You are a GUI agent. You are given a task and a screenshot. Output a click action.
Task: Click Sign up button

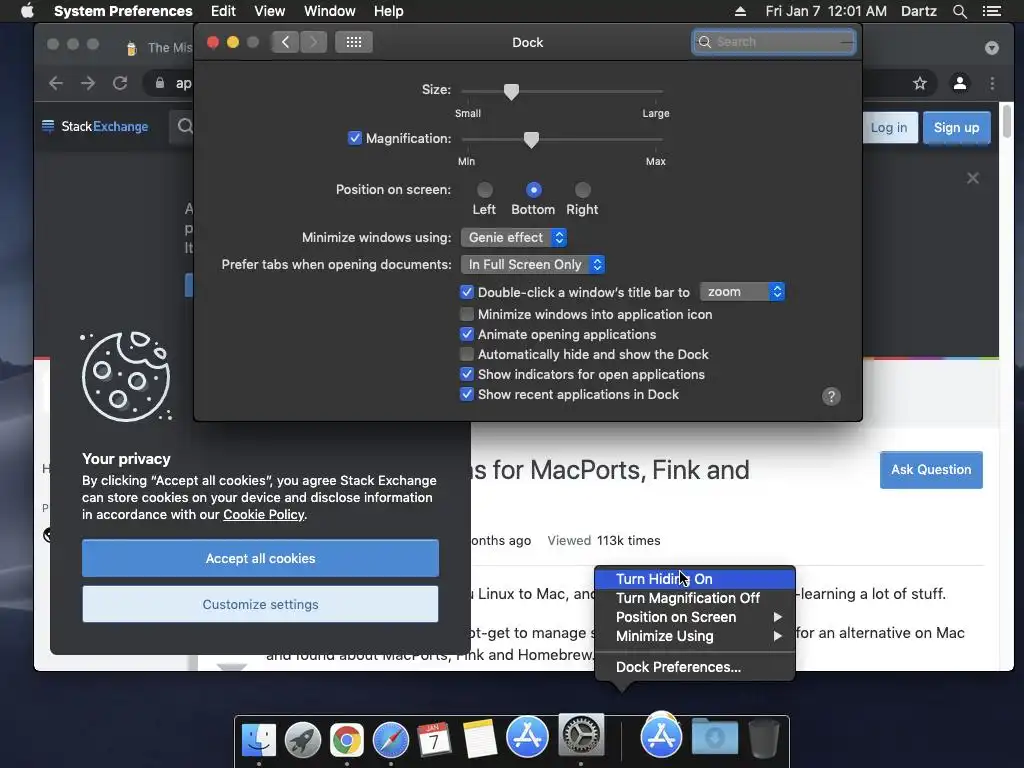pos(956,127)
